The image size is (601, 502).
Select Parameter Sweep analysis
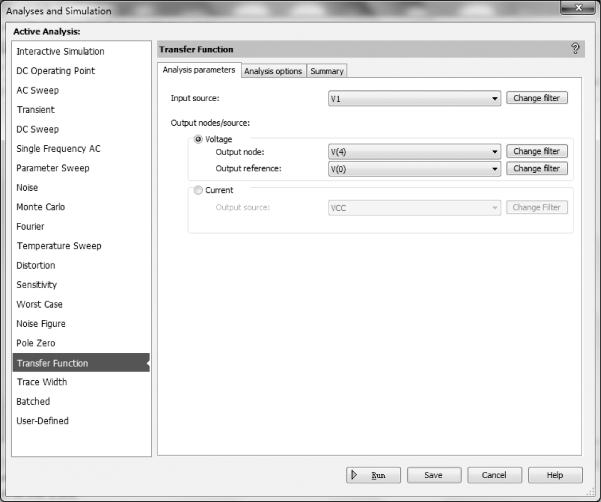[x=81, y=168]
